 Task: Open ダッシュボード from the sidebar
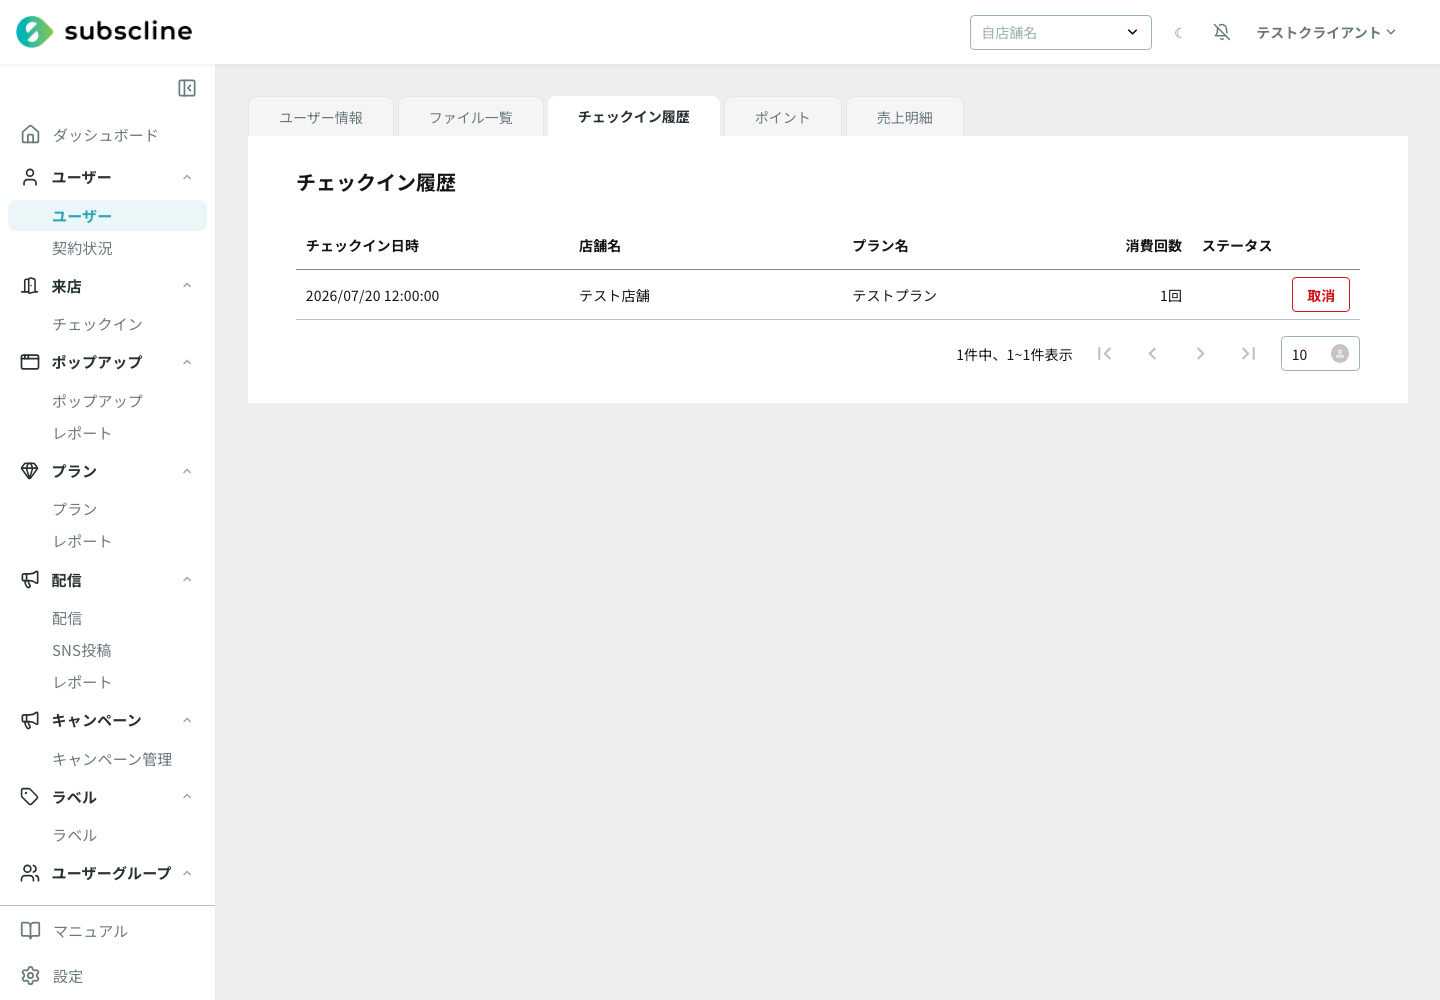click(x=107, y=135)
